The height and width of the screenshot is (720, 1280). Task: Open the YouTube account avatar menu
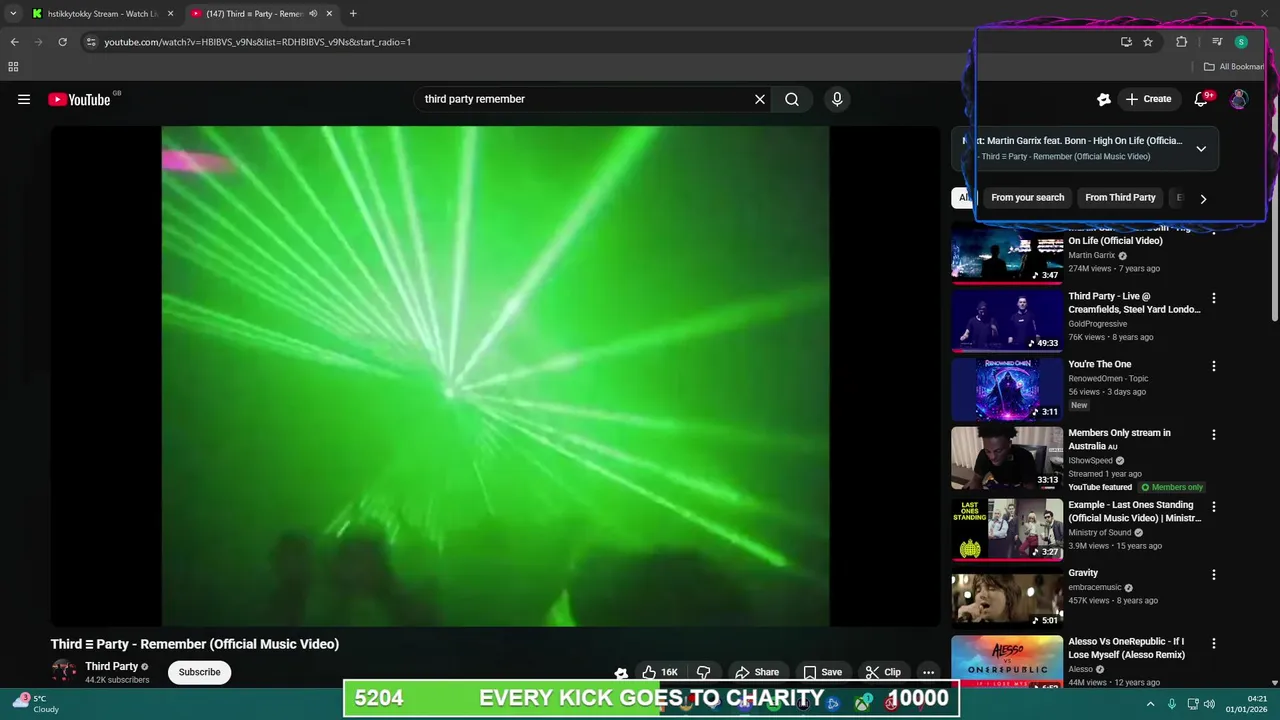(x=1239, y=99)
